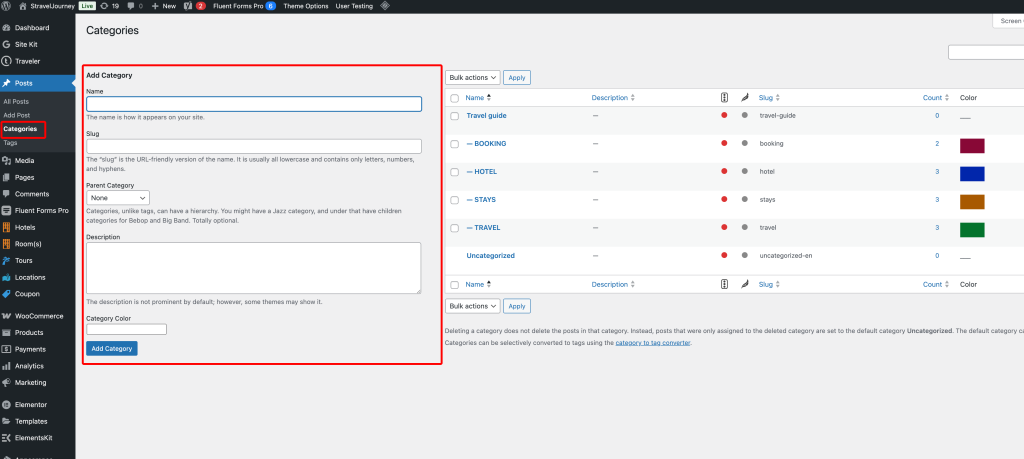The width and height of the screenshot is (1024, 459).
Task: Open the Parent Category dropdown
Action: point(118,198)
